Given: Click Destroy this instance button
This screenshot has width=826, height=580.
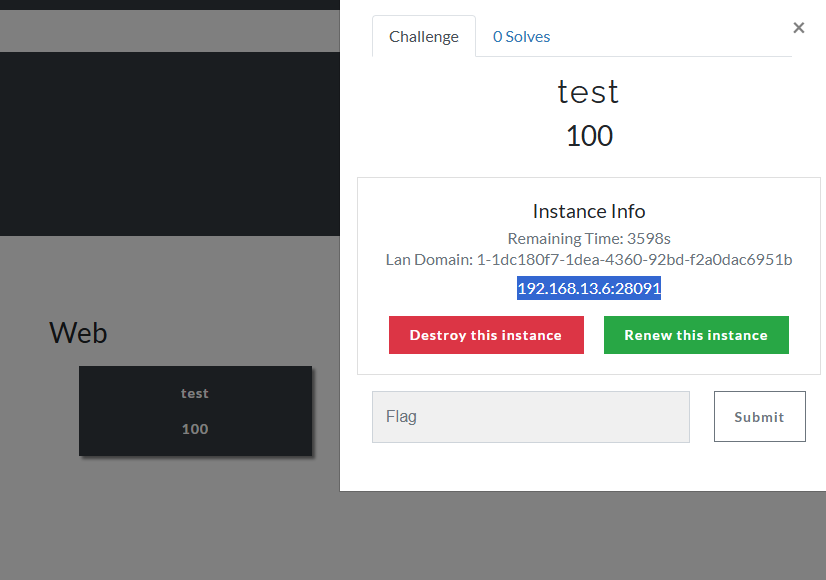Looking at the screenshot, I should 486,335.
